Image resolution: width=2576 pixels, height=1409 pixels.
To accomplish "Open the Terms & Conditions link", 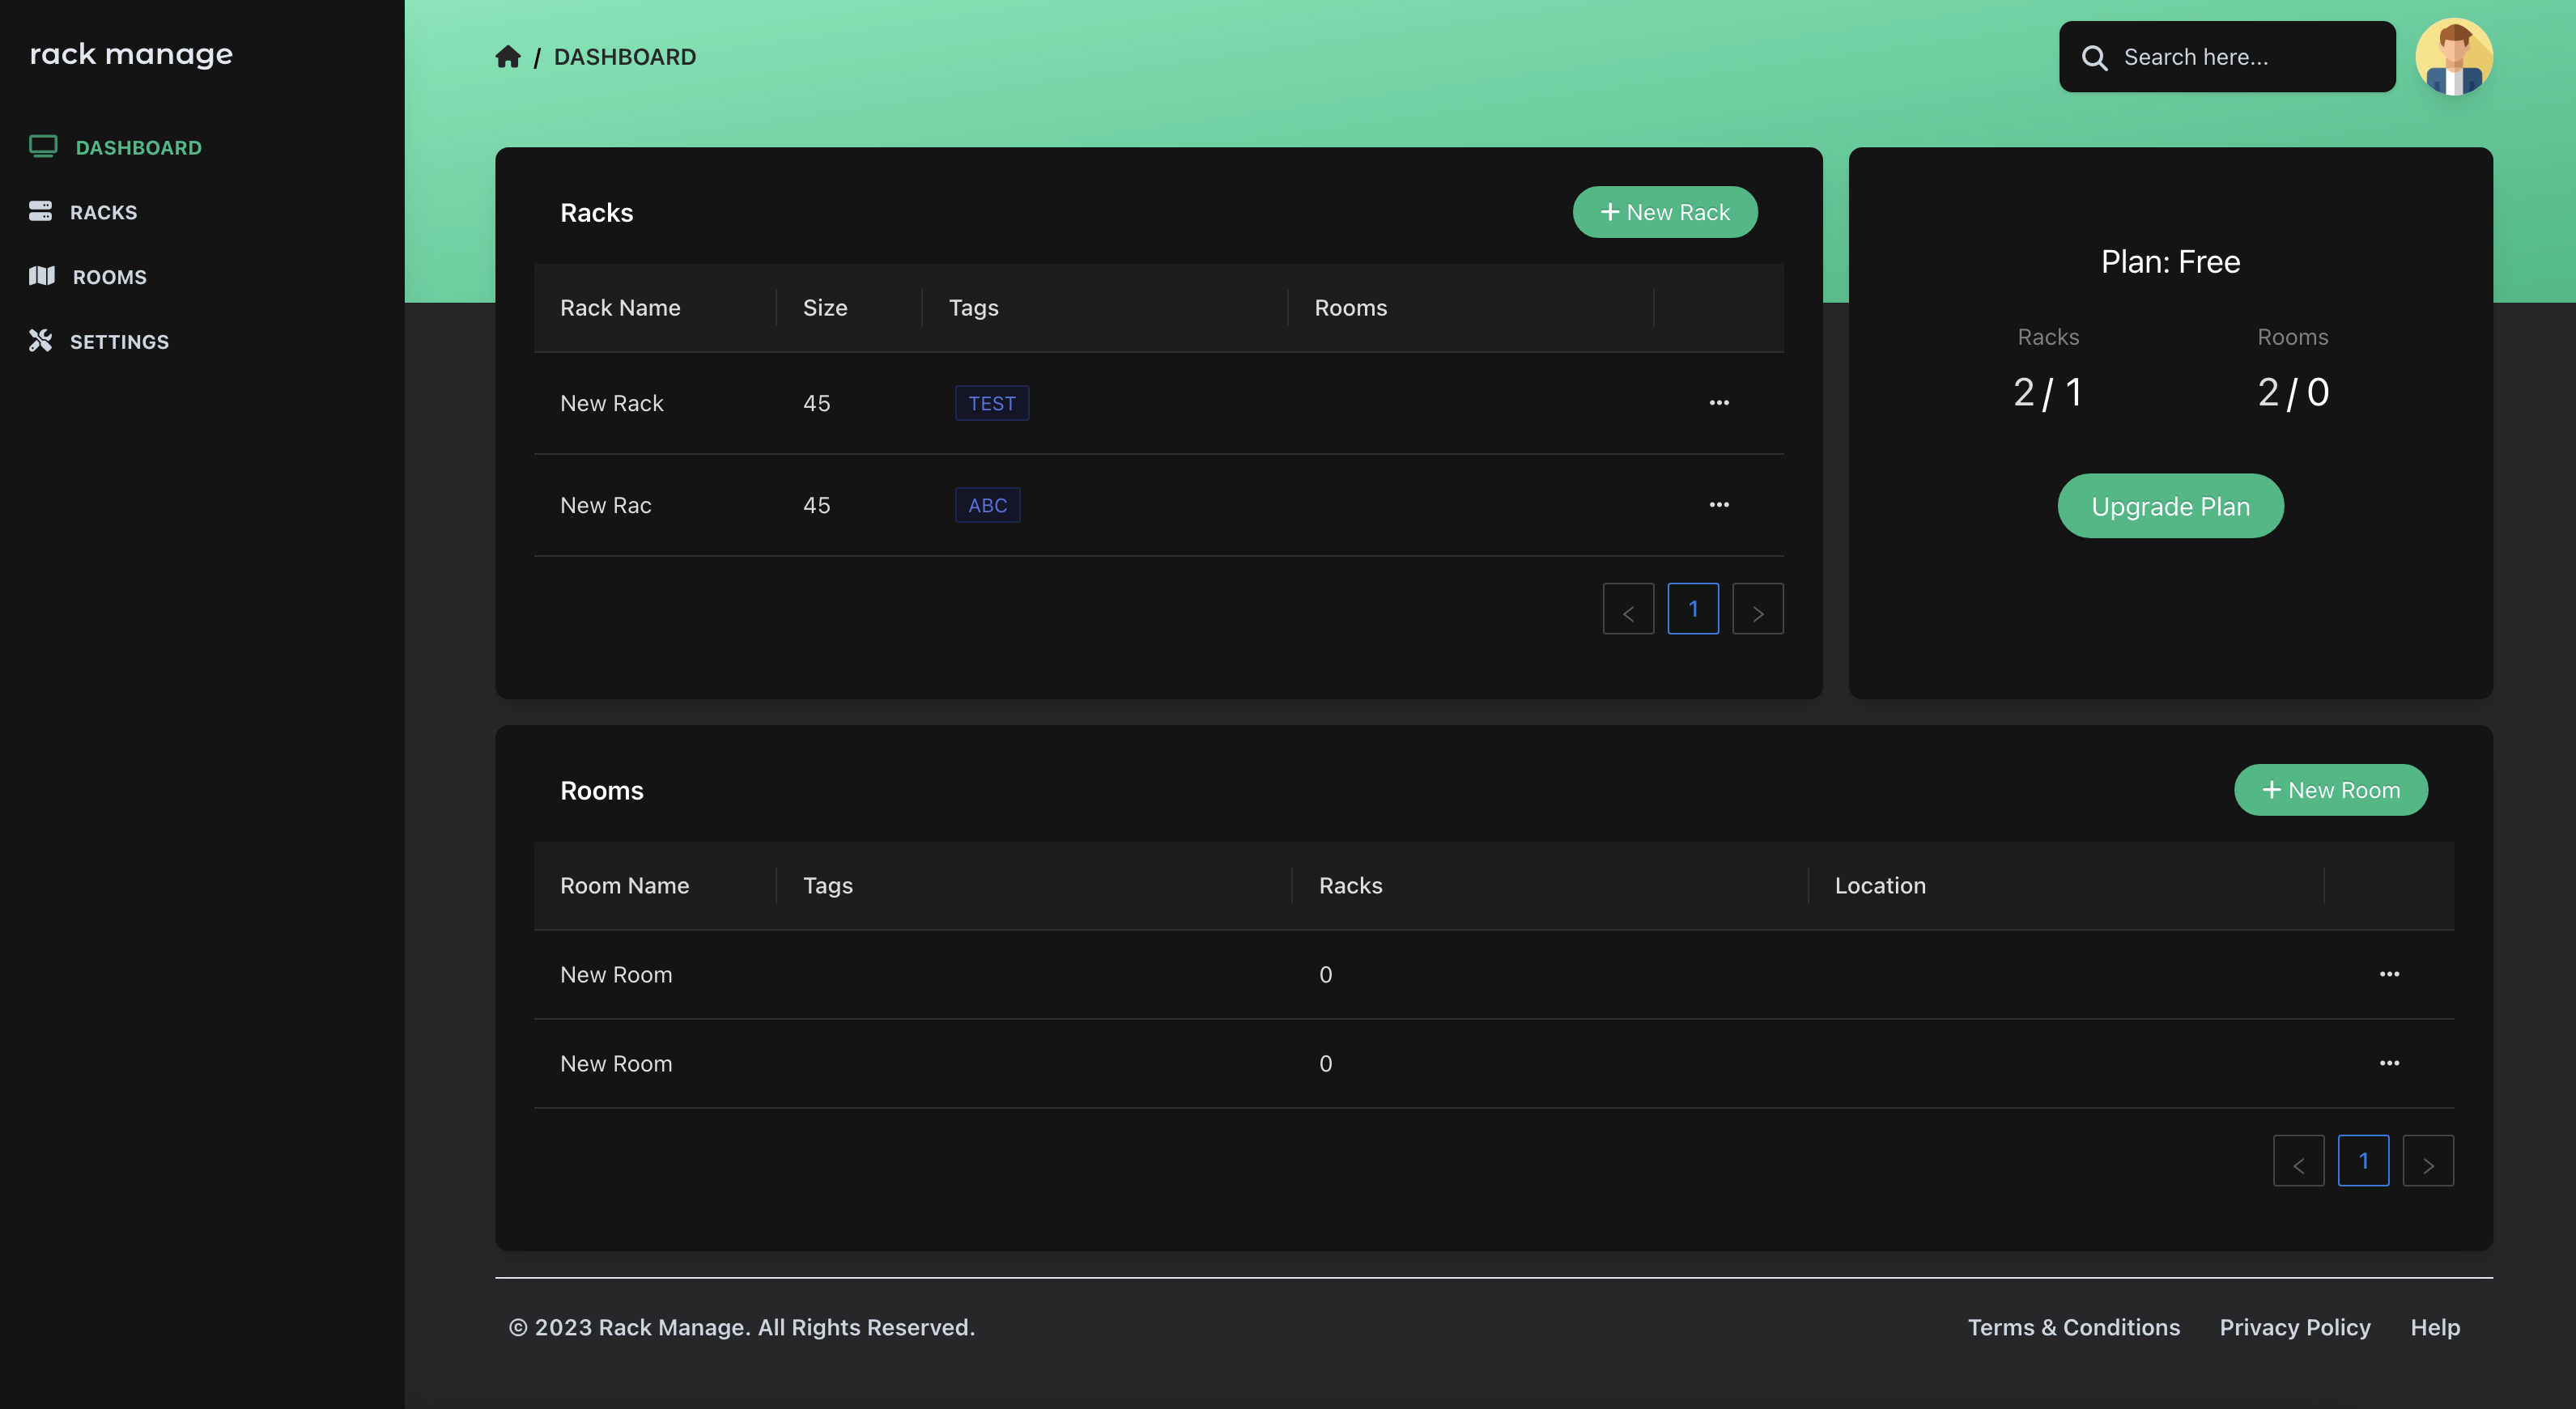I will (2073, 1327).
